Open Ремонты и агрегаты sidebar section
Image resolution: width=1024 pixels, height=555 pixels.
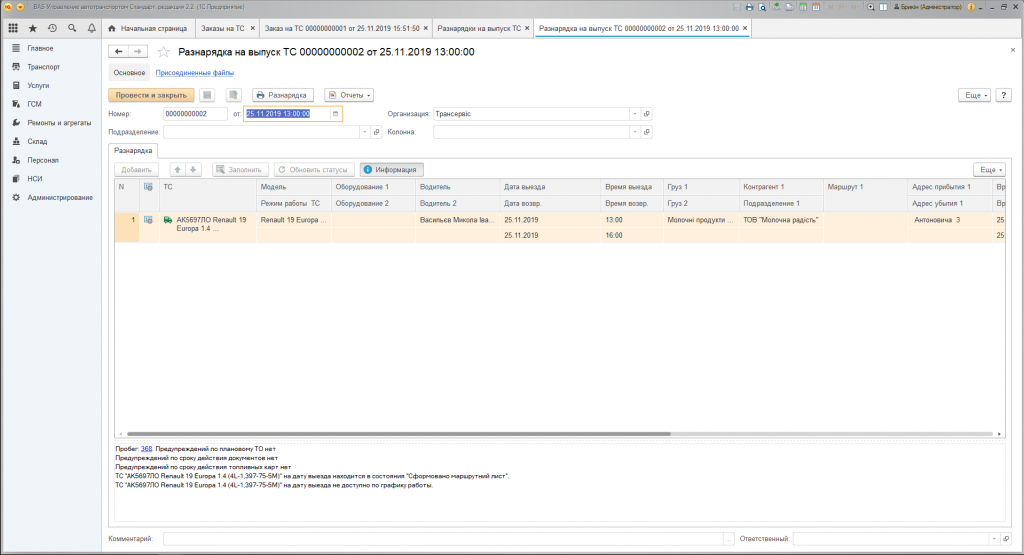pos(59,123)
